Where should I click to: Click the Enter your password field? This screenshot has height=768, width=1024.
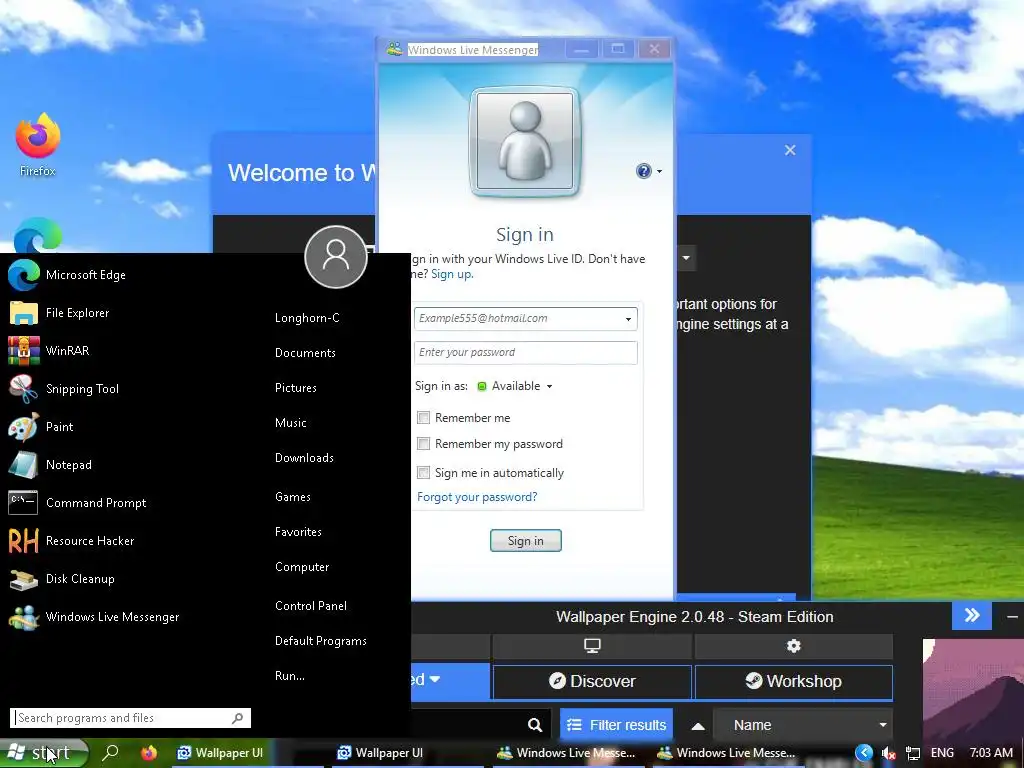(526, 353)
